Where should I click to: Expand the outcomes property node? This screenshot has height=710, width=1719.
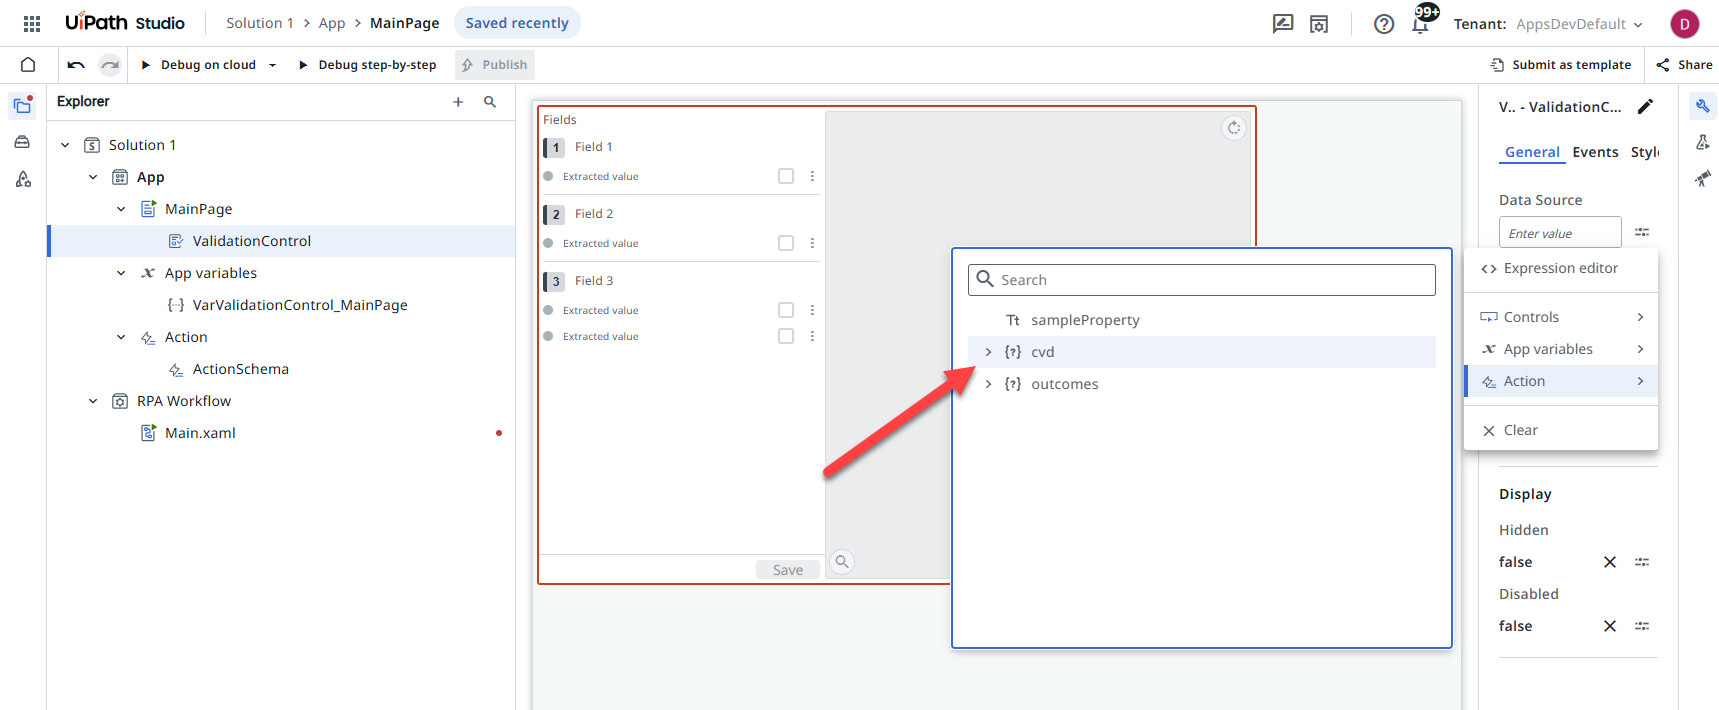tap(988, 384)
